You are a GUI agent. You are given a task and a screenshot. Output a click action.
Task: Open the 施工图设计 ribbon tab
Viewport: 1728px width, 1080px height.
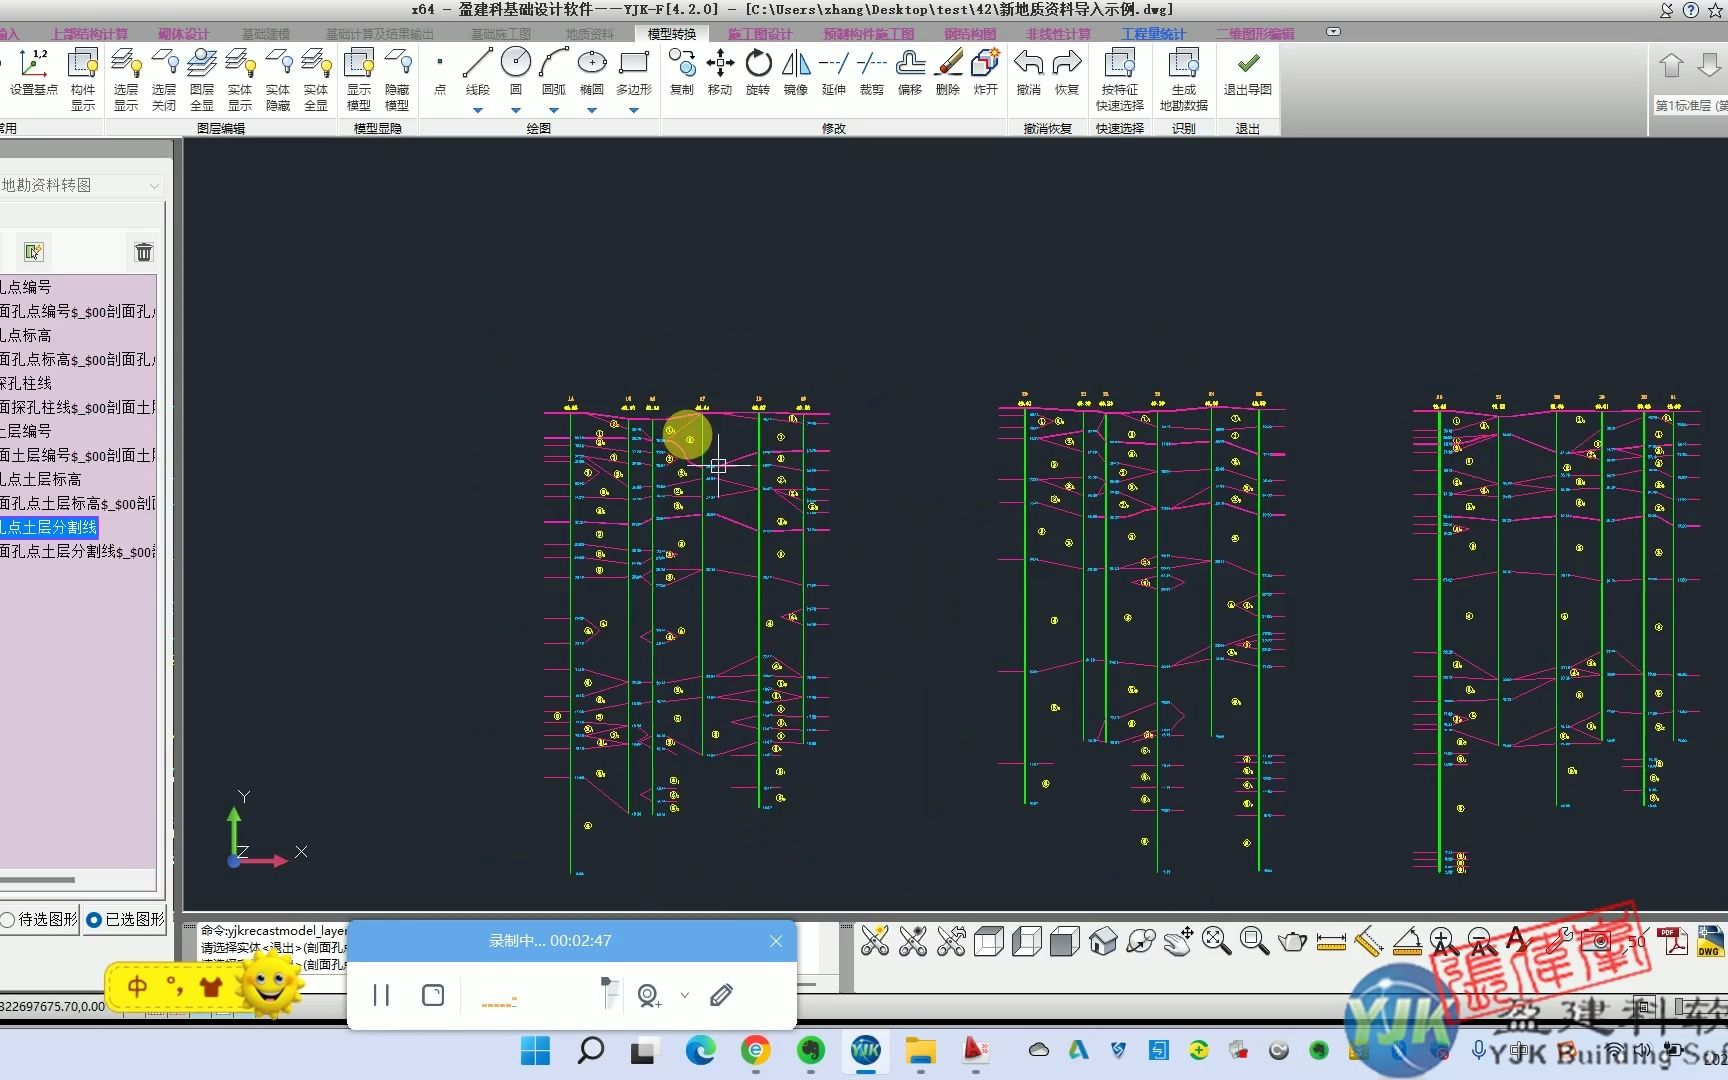[760, 34]
